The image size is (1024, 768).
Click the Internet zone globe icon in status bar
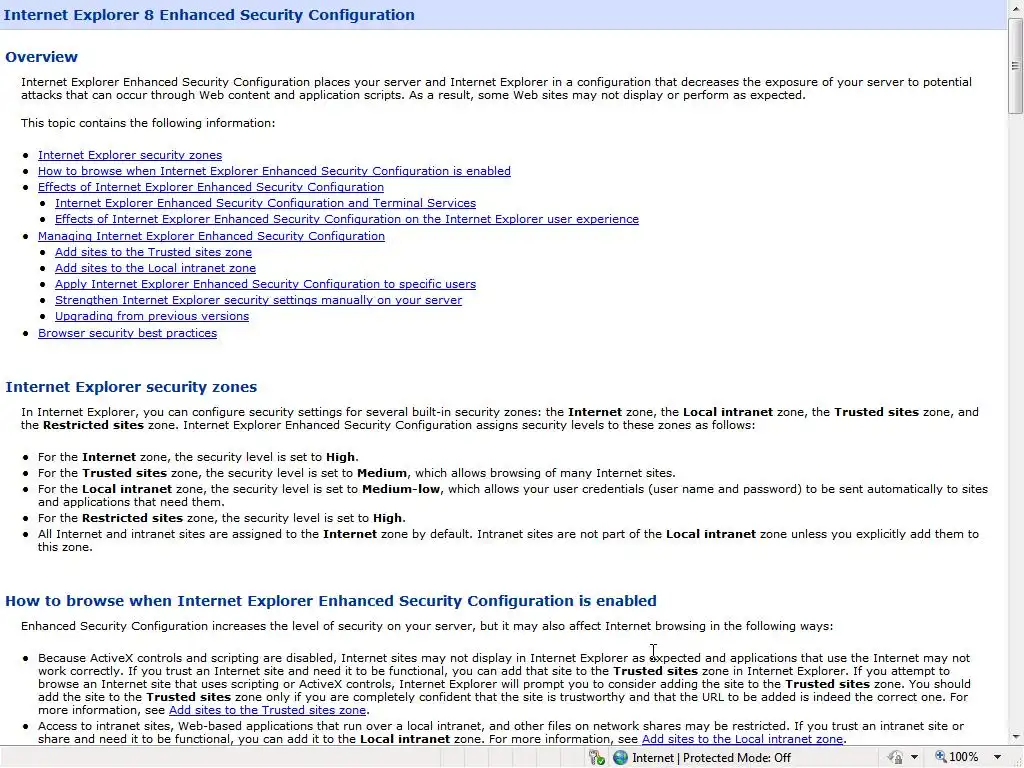620,758
